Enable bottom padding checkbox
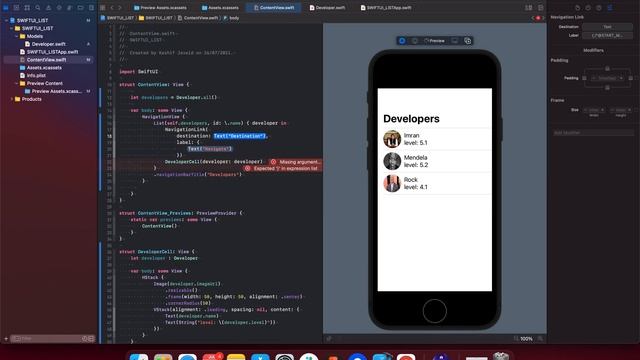This screenshot has width=640, height=360. (x=607, y=87)
